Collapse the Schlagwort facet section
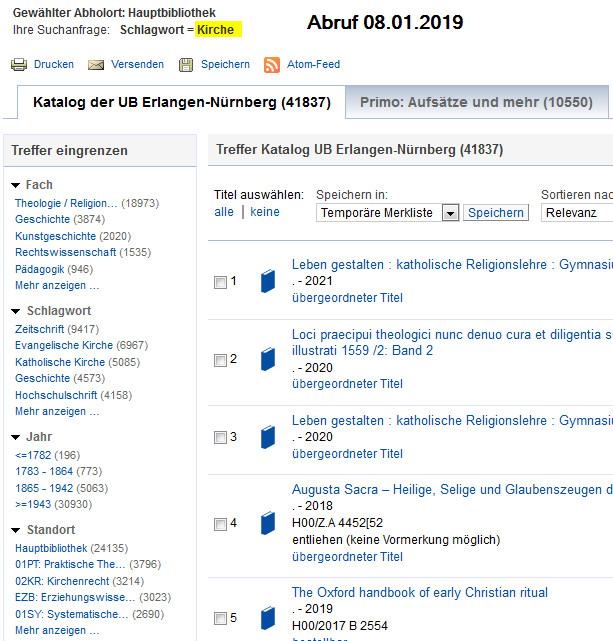Screen dimensions: 613x641 pos(16,311)
